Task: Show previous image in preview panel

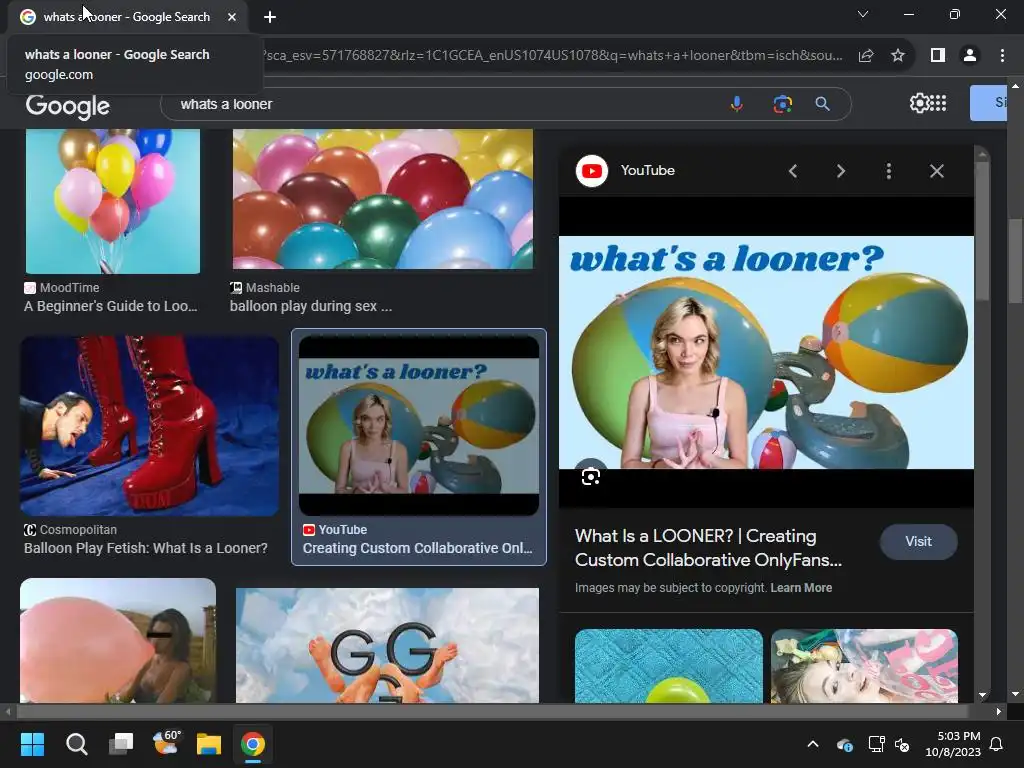Action: click(x=793, y=171)
